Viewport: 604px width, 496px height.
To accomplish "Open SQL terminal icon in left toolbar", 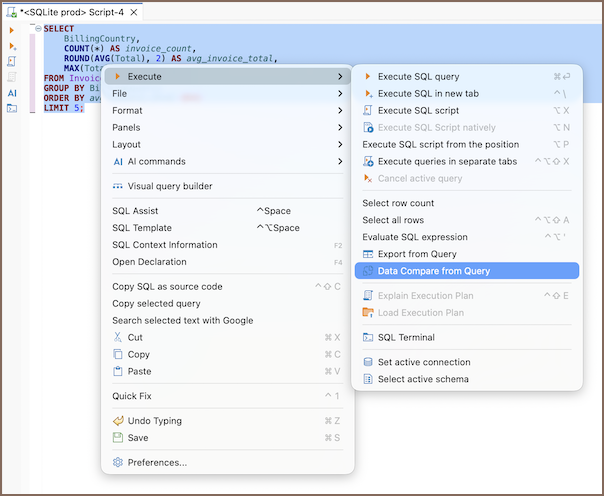I will pos(12,107).
